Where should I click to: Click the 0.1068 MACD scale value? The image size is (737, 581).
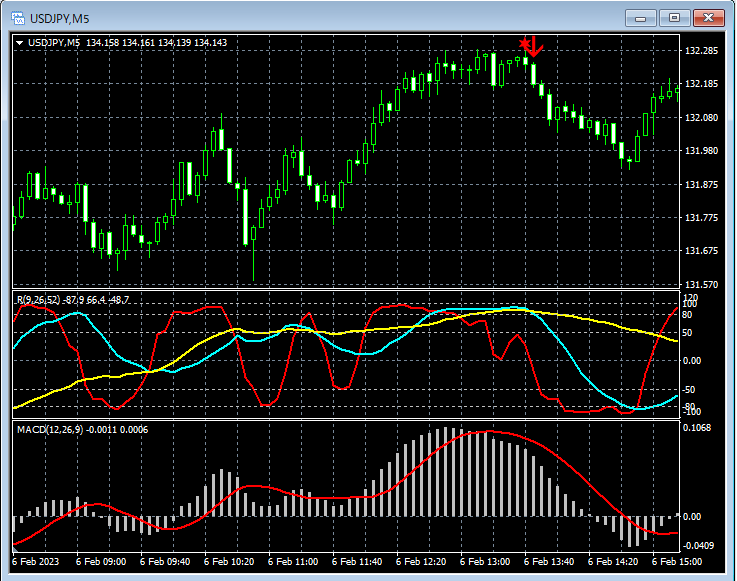698,428
